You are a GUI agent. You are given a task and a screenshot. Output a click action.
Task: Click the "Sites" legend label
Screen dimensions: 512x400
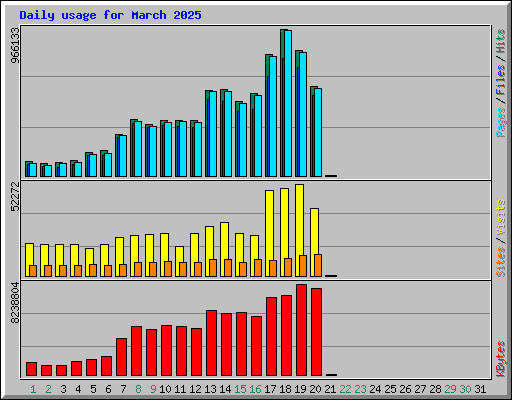pos(500,262)
